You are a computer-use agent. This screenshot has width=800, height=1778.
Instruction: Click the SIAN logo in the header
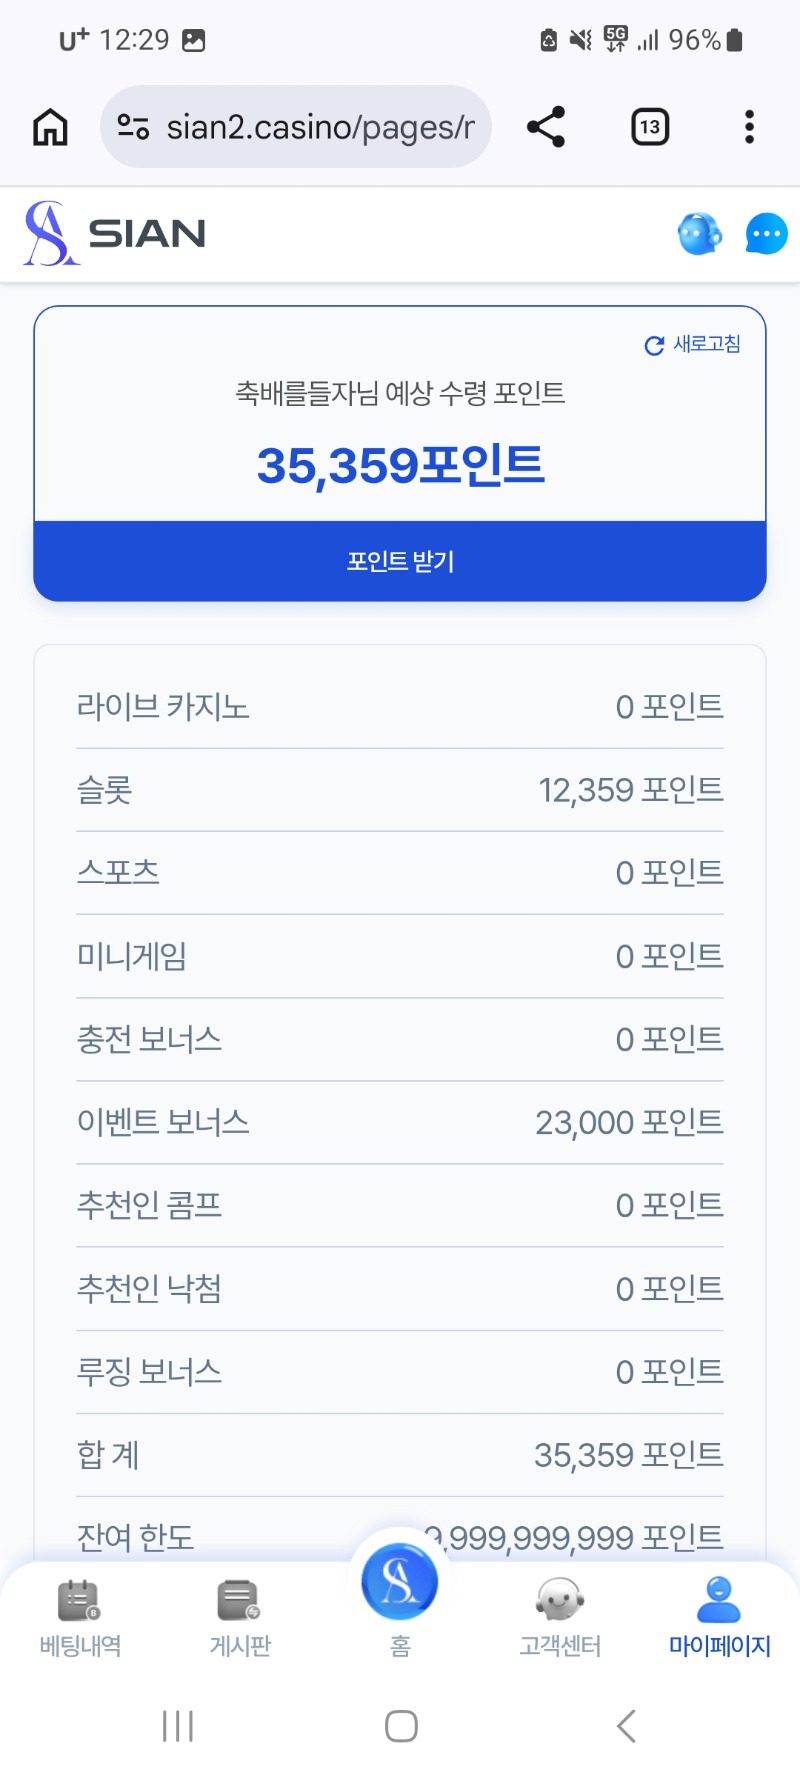point(115,234)
